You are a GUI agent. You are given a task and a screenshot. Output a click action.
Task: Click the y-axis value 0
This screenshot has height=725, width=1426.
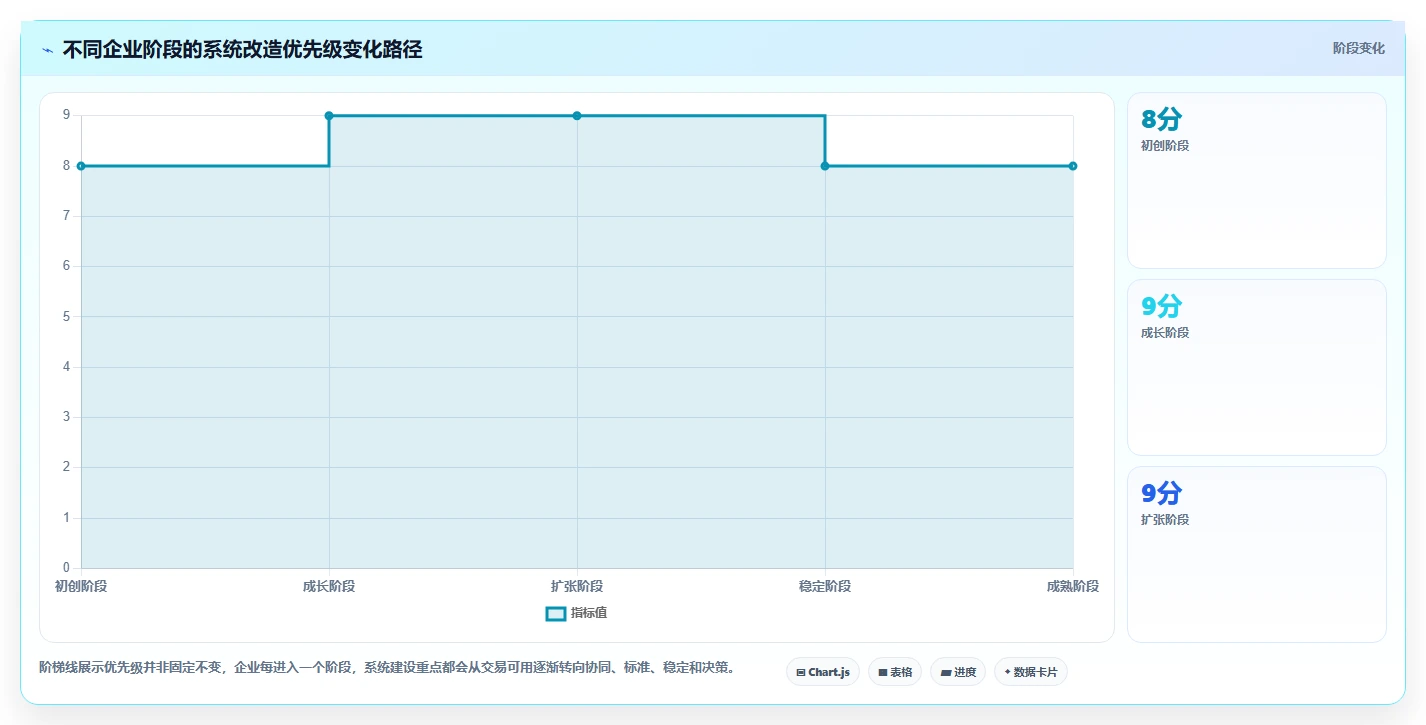(66, 568)
